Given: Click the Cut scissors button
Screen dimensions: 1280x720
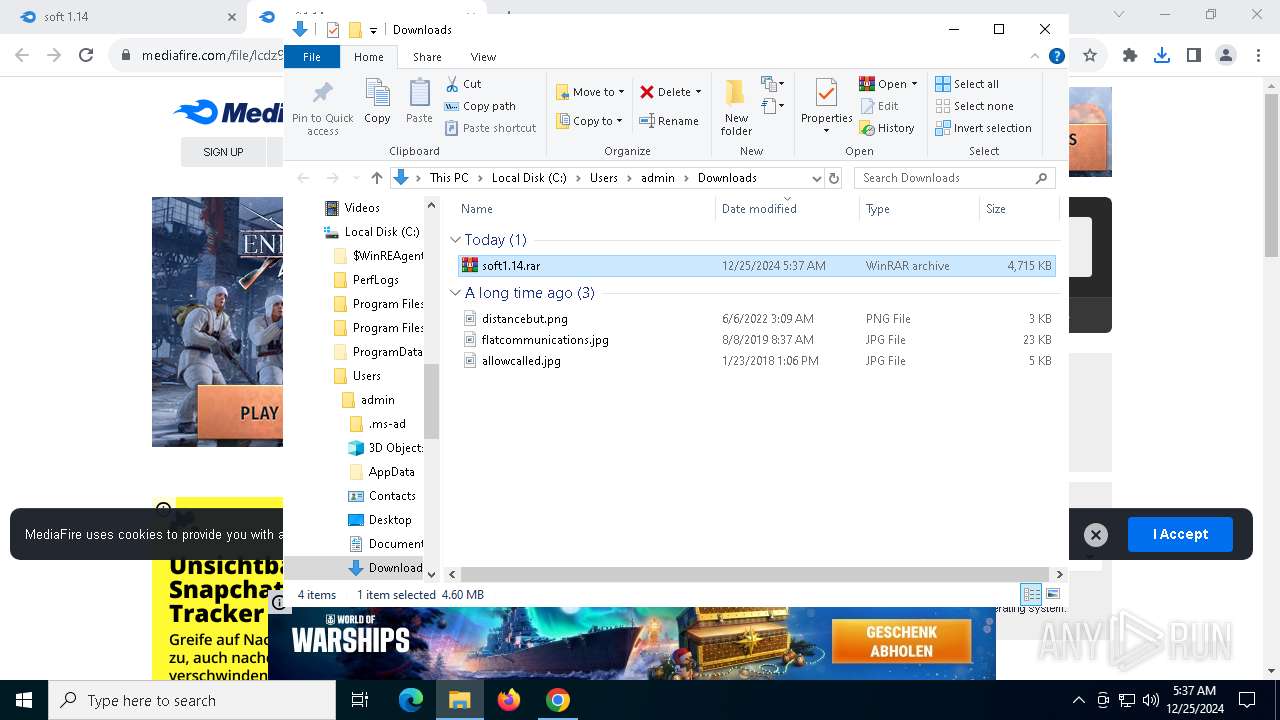Looking at the screenshot, I should (463, 84).
